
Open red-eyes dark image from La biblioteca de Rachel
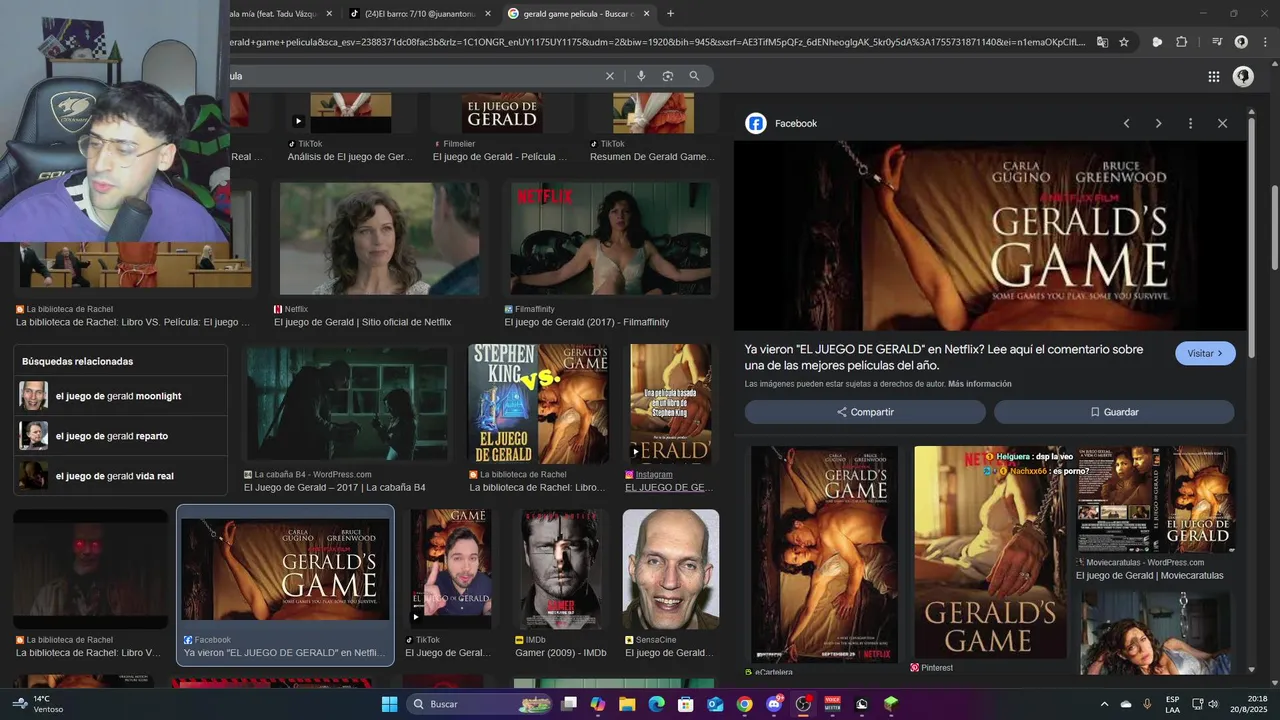coord(90,569)
